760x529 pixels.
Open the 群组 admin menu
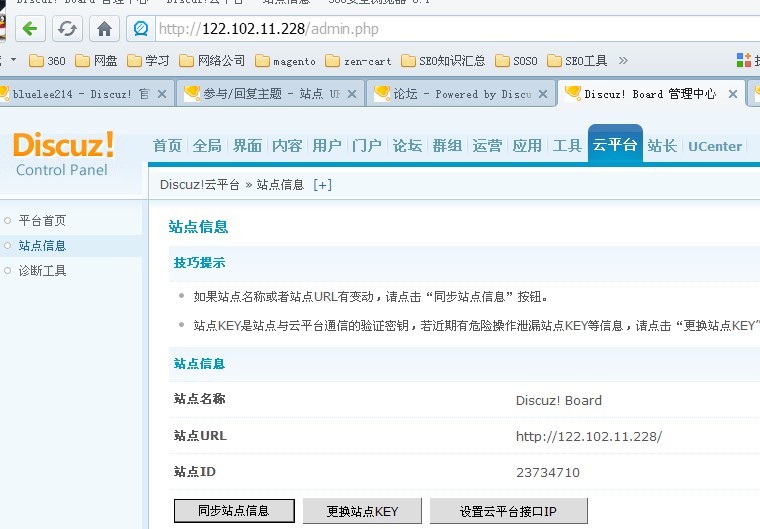tap(447, 145)
